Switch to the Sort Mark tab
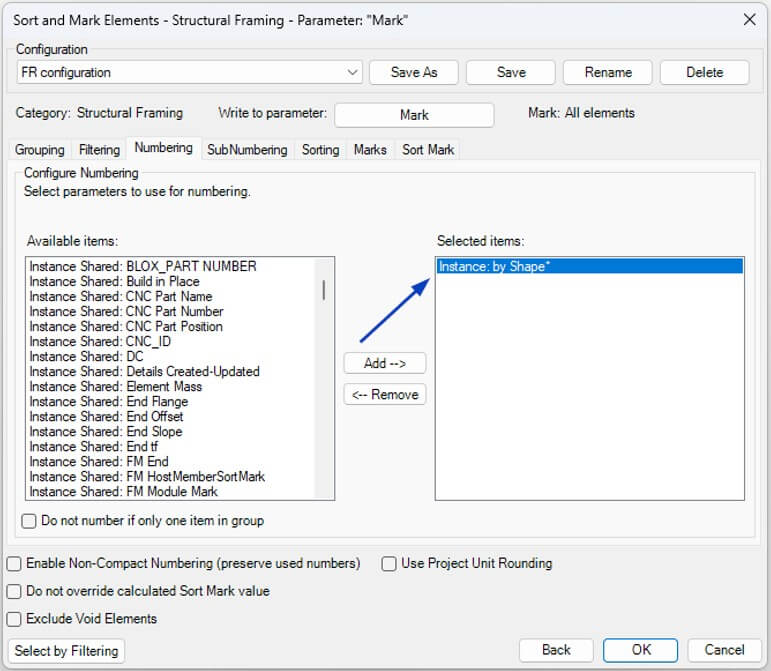Image resolution: width=771 pixels, height=671 pixels. (428, 149)
